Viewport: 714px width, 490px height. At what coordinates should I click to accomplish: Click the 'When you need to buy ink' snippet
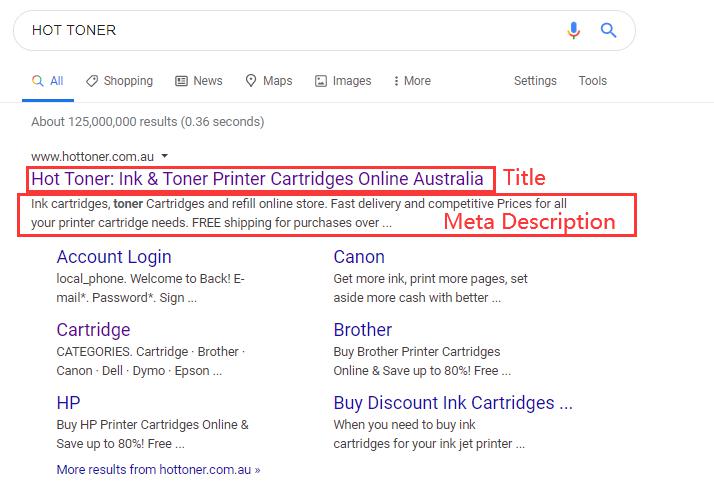[x=429, y=434]
